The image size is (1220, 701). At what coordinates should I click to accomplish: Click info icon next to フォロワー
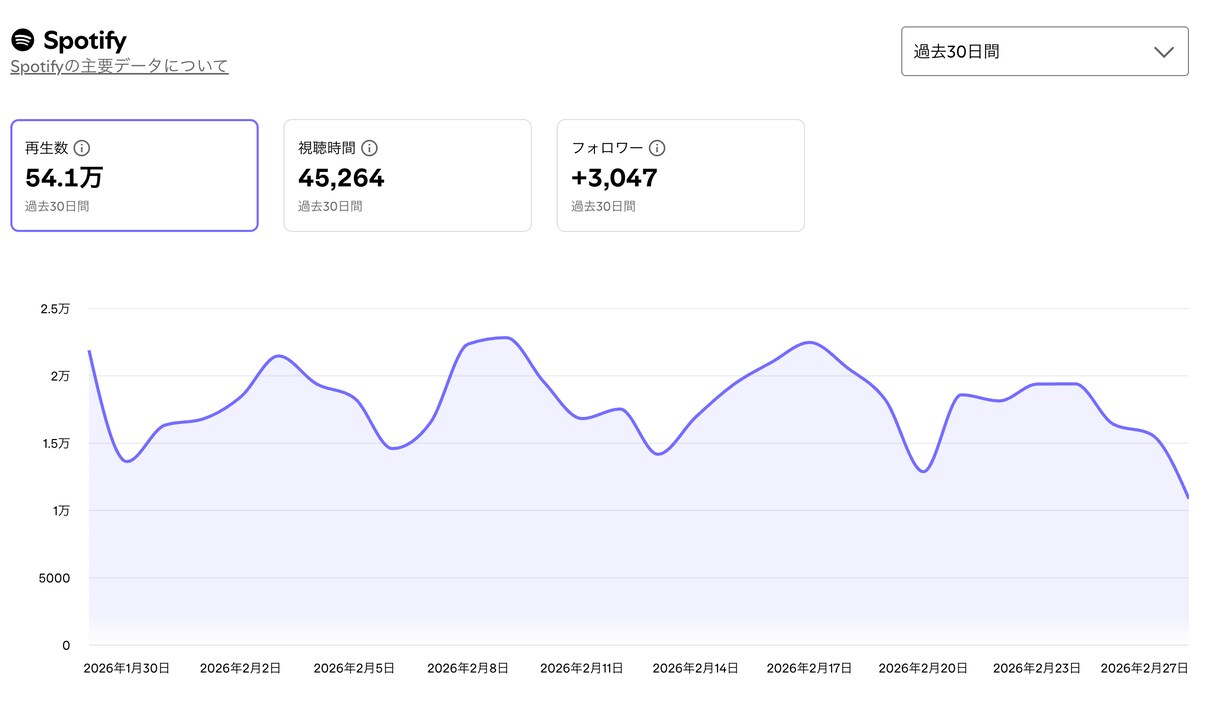(x=657, y=148)
